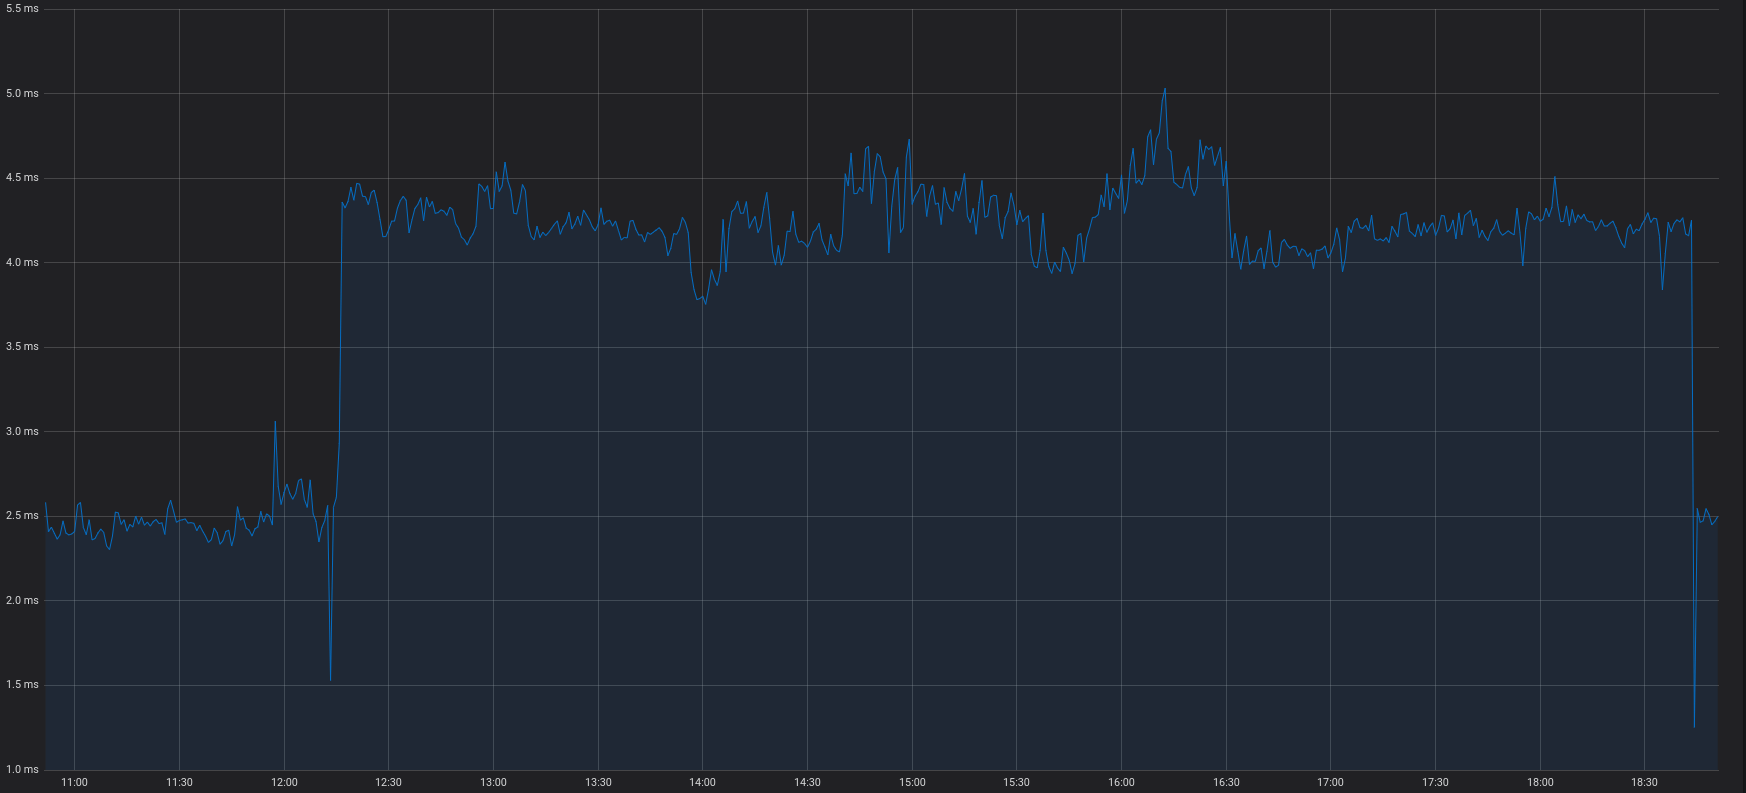Viewport: 1746px width, 793px height.
Task: Click the lowest dip after 18:30
Action: [1694, 726]
